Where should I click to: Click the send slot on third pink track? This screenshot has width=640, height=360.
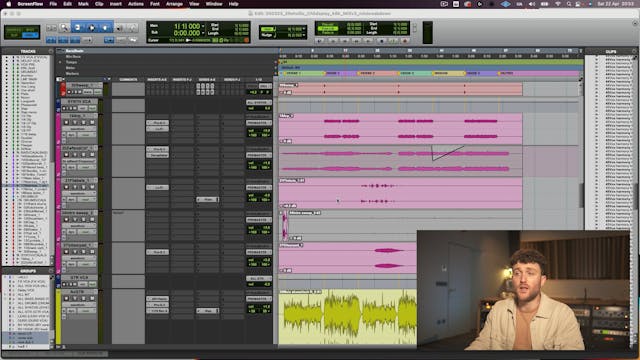coord(208,199)
